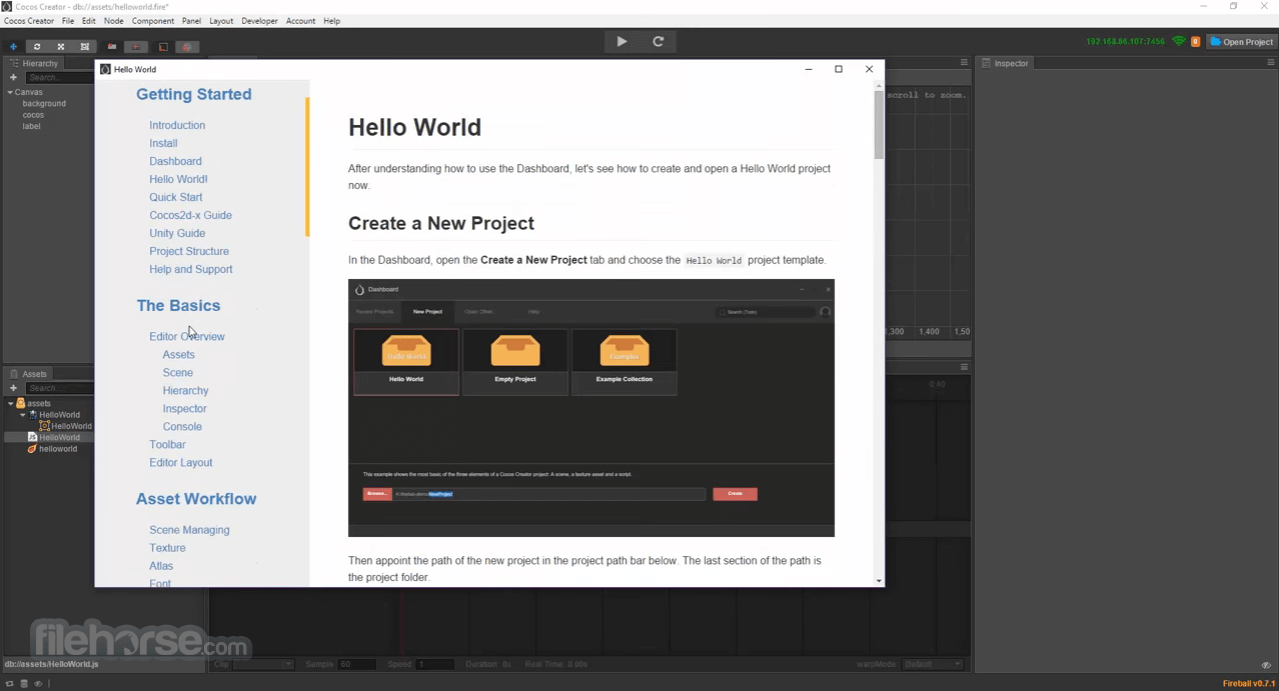Select the HelloWorld JS script asset
Image resolution: width=1279 pixels, height=691 pixels.
point(54,438)
